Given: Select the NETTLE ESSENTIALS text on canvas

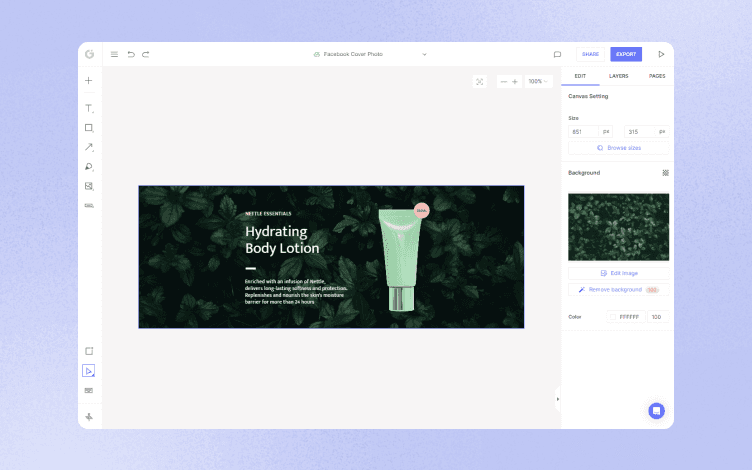Looking at the screenshot, I should 268,214.
